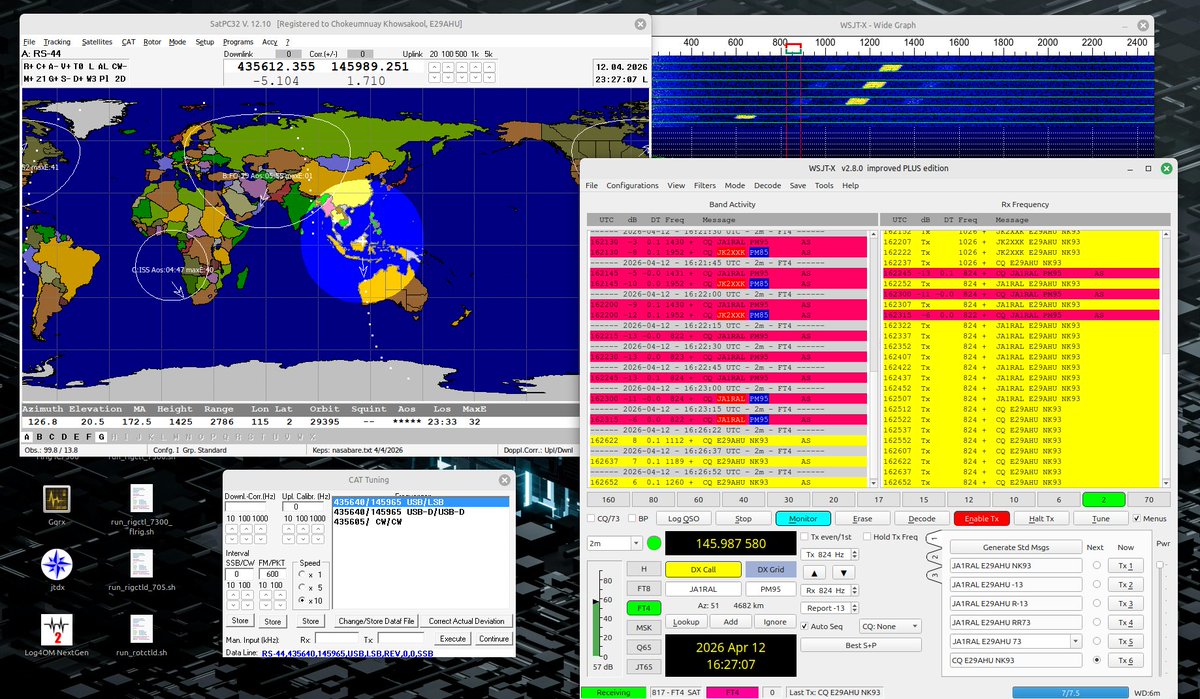Uncheck the Auto Seq checkbox
The width and height of the screenshot is (1200, 699).
[804, 627]
